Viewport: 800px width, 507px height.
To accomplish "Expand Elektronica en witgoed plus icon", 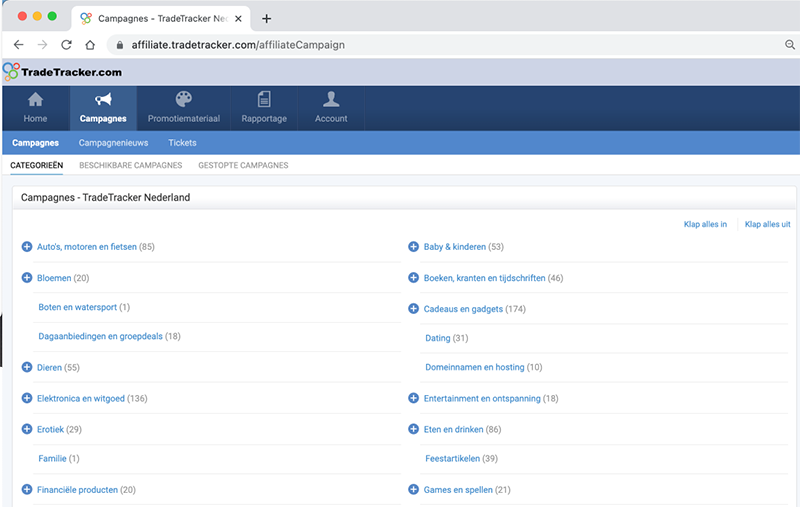I will (x=27, y=398).
